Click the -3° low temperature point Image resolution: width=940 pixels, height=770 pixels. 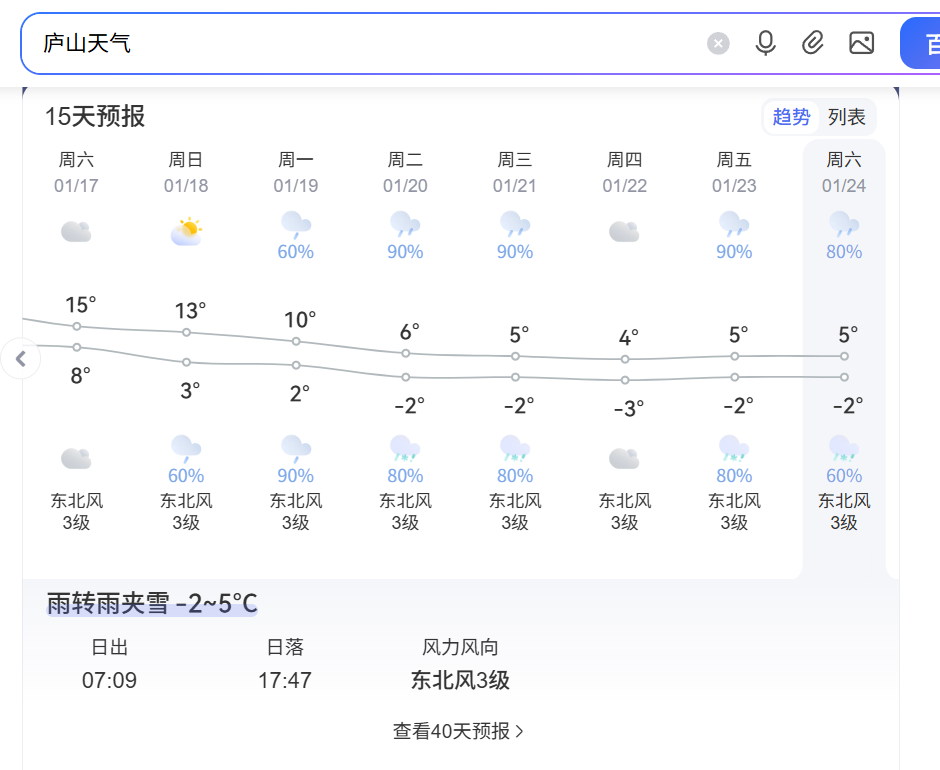pos(625,380)
